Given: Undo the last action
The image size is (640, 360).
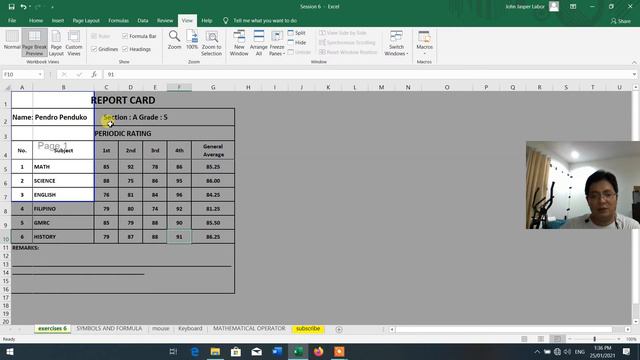Looking at the screenshot, I should pos(23,7).
